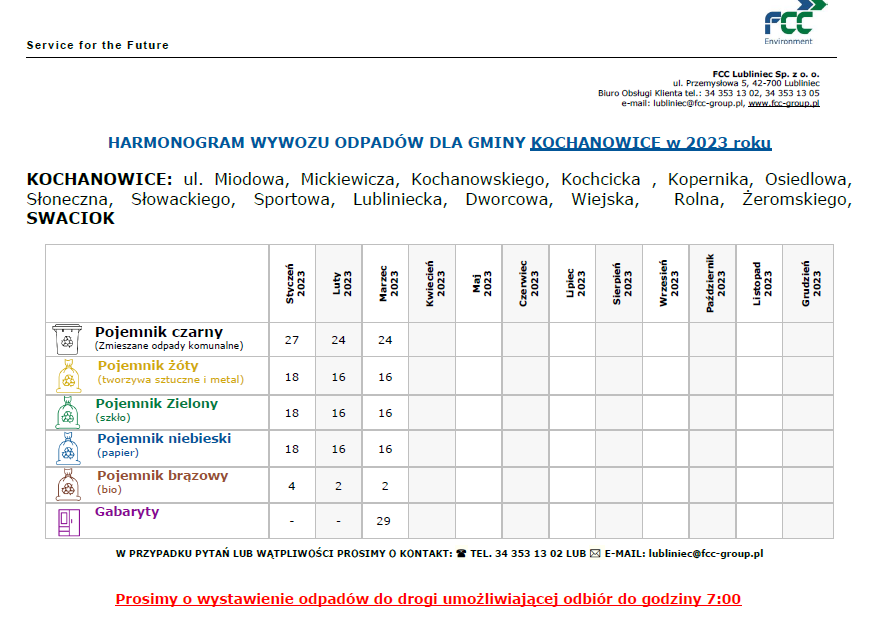This screenshot has width=869, height=628.
Task: Click the purple Gabaryty furniture icon
Action: pos(67,520)
